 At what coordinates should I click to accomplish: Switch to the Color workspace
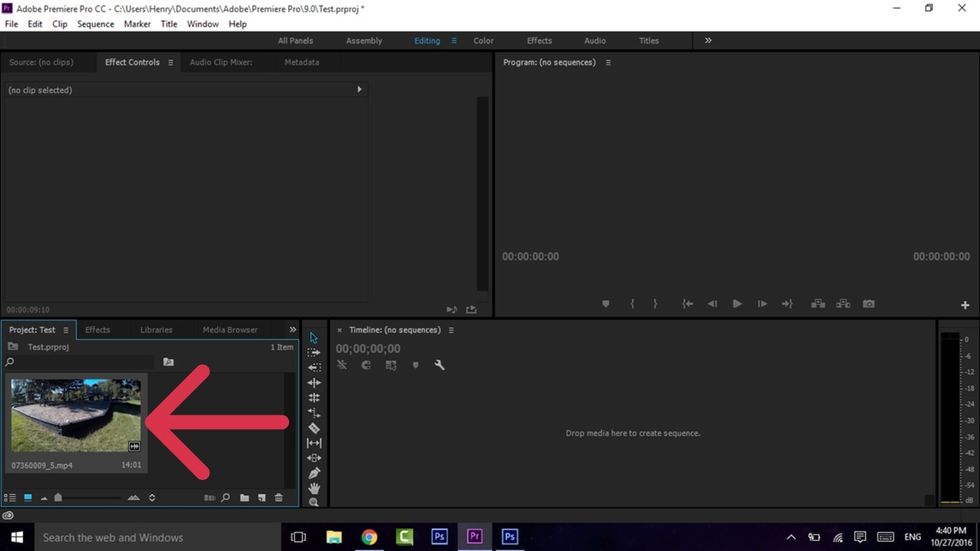[x=483, y=41]
